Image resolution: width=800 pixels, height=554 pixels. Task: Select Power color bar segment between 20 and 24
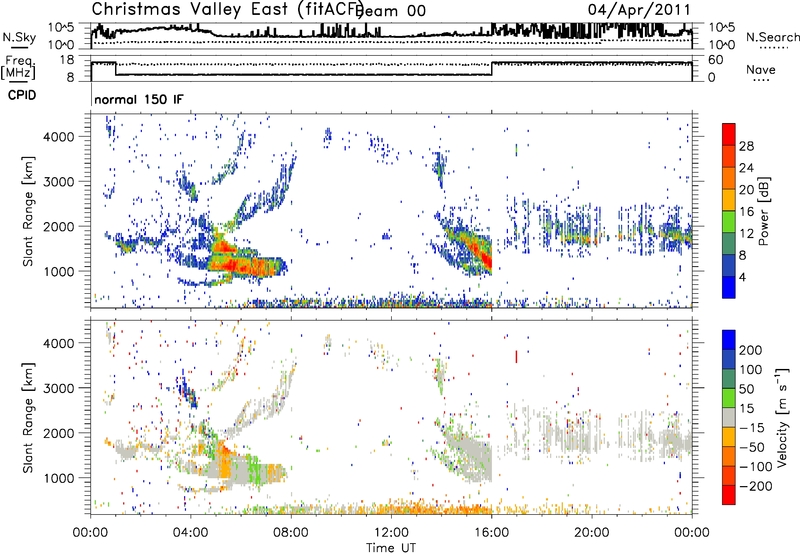pos(729,178)
